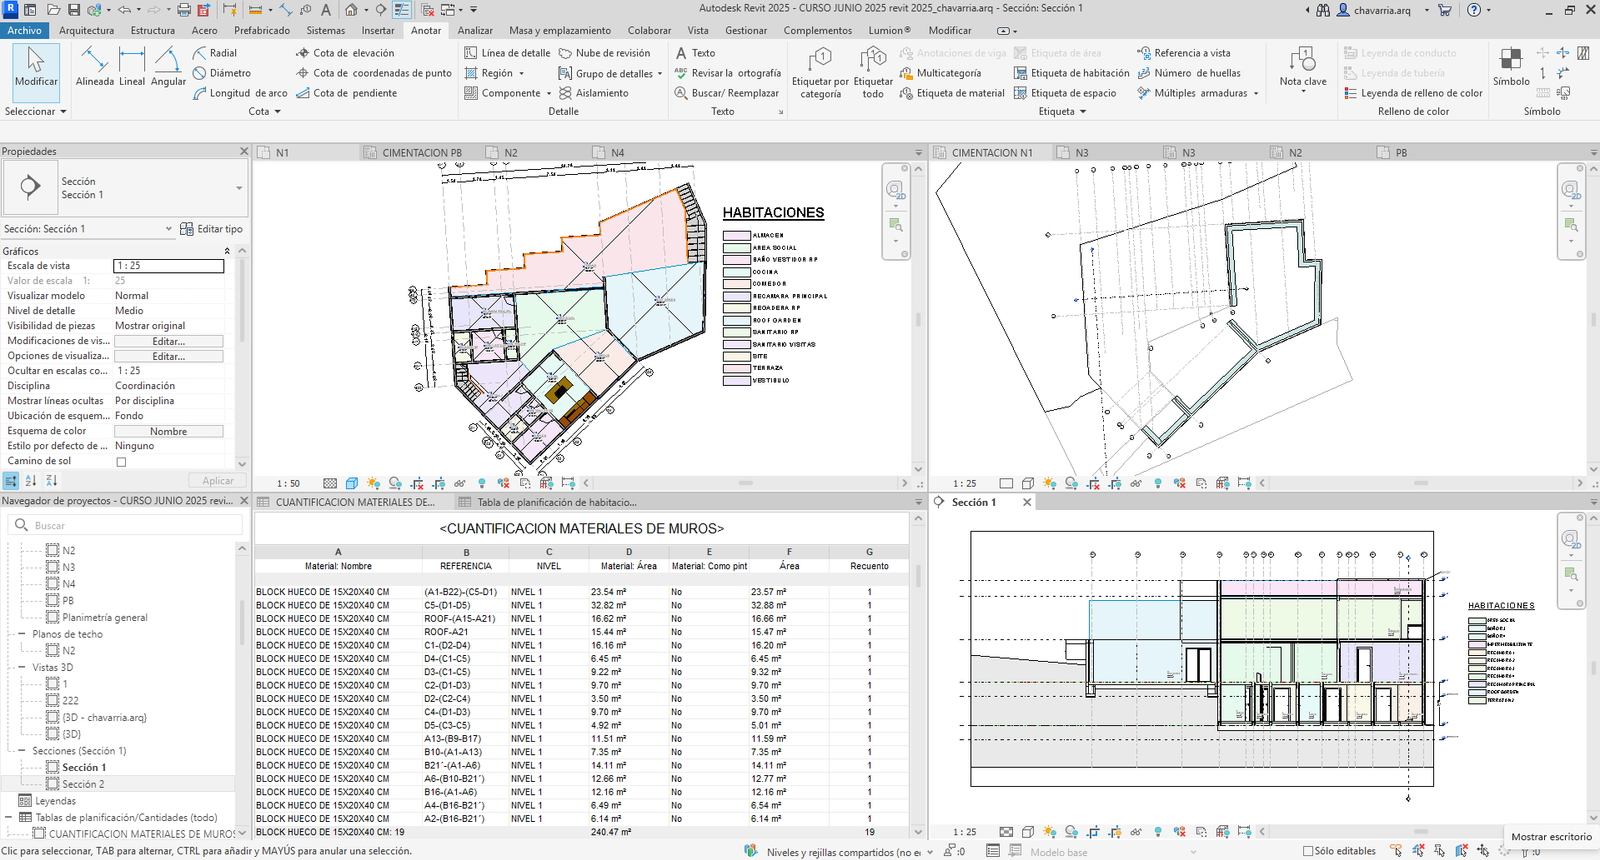Click the Print icon in quick access toolbar
The height and width of the screenshot is (860, 1600).
click(x=184, y=10)
